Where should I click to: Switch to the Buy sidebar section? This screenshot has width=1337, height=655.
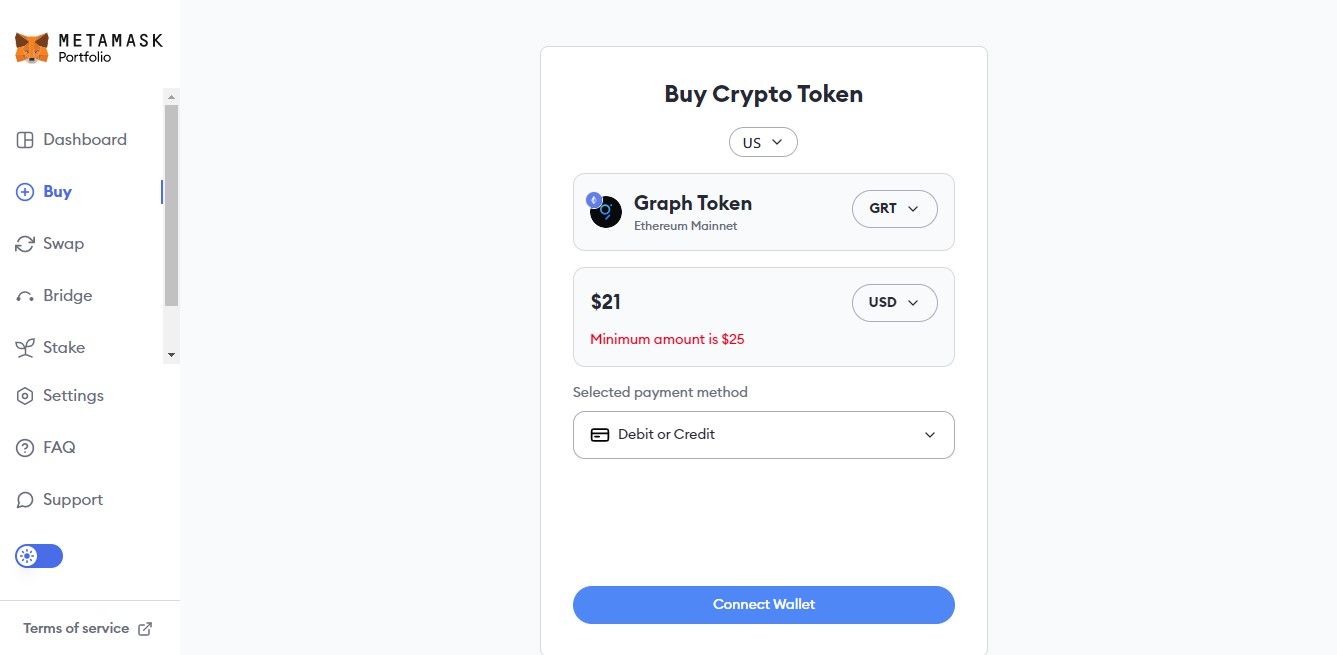click(x=57, y=191)
